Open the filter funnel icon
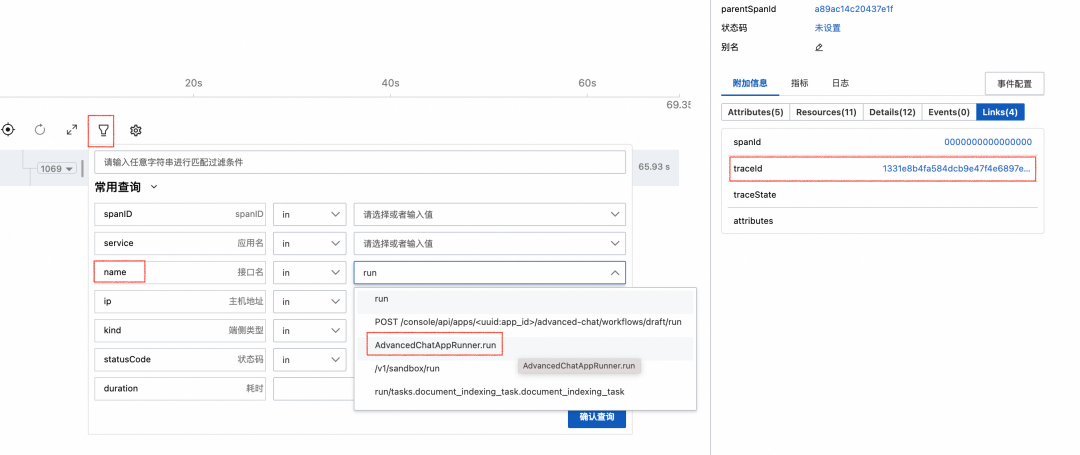1080x455 pixels. pyautogui.click(x=103, y=130)
